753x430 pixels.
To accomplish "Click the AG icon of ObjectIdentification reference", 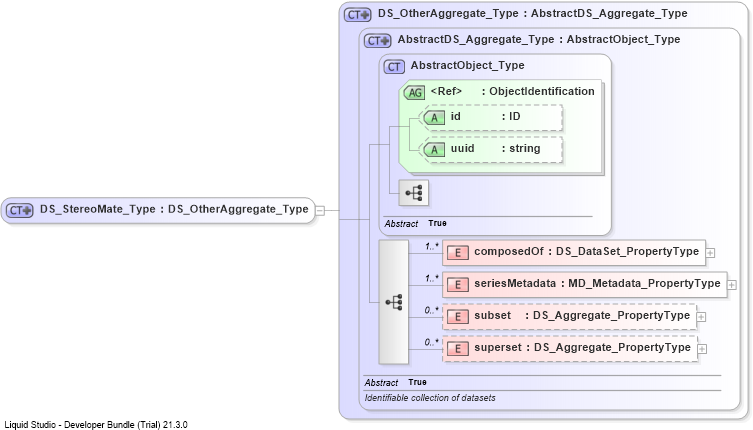I will coord(414,92).
